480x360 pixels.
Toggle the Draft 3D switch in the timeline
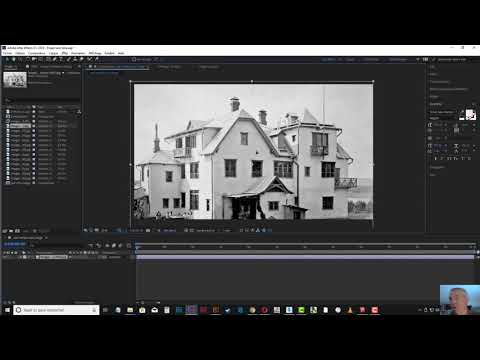coord(99,245)
